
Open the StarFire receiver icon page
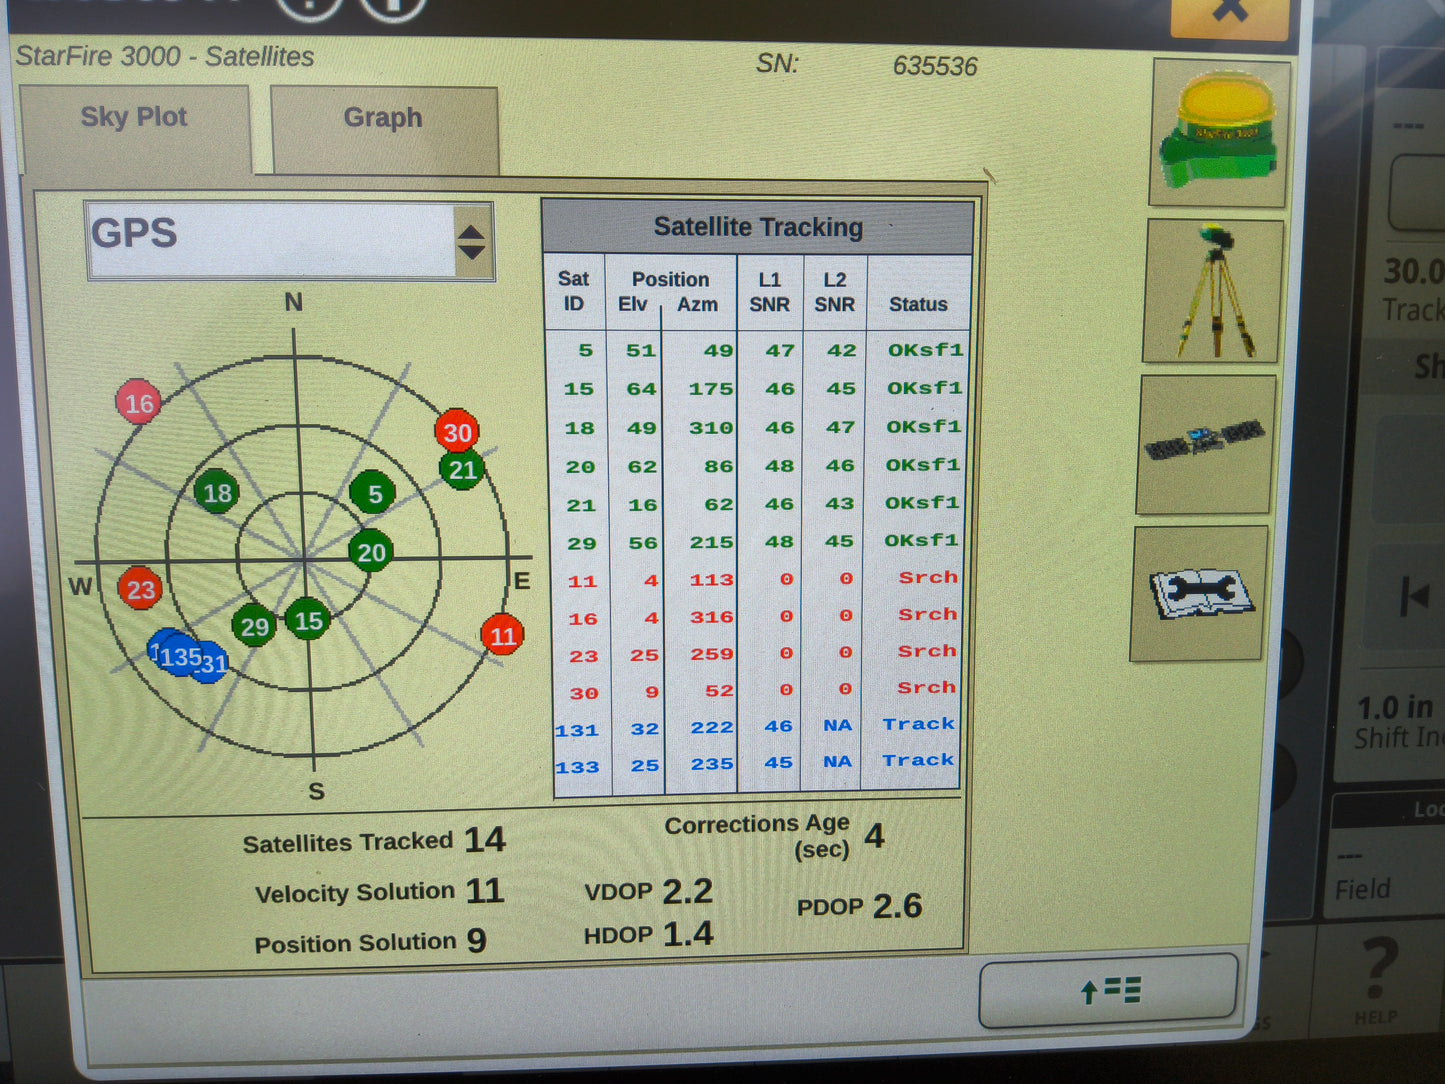click(1219, 132)
